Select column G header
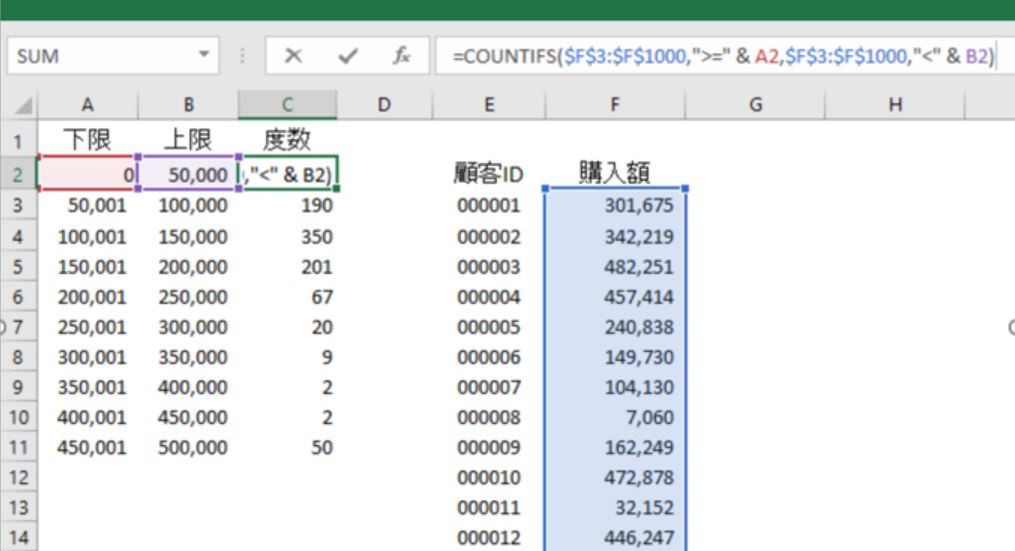This screenshot has width=1015, height=551. pyautogui.click(x=755, y=104)
